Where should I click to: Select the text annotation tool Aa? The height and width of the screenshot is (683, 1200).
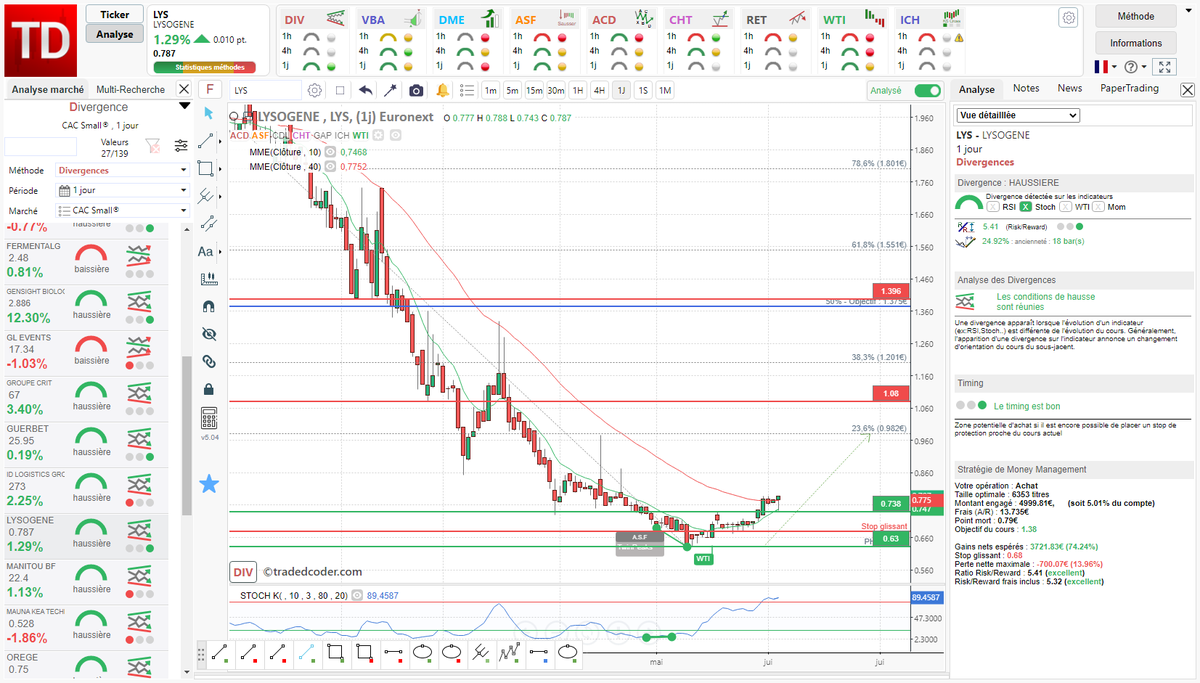pos(206,251)
